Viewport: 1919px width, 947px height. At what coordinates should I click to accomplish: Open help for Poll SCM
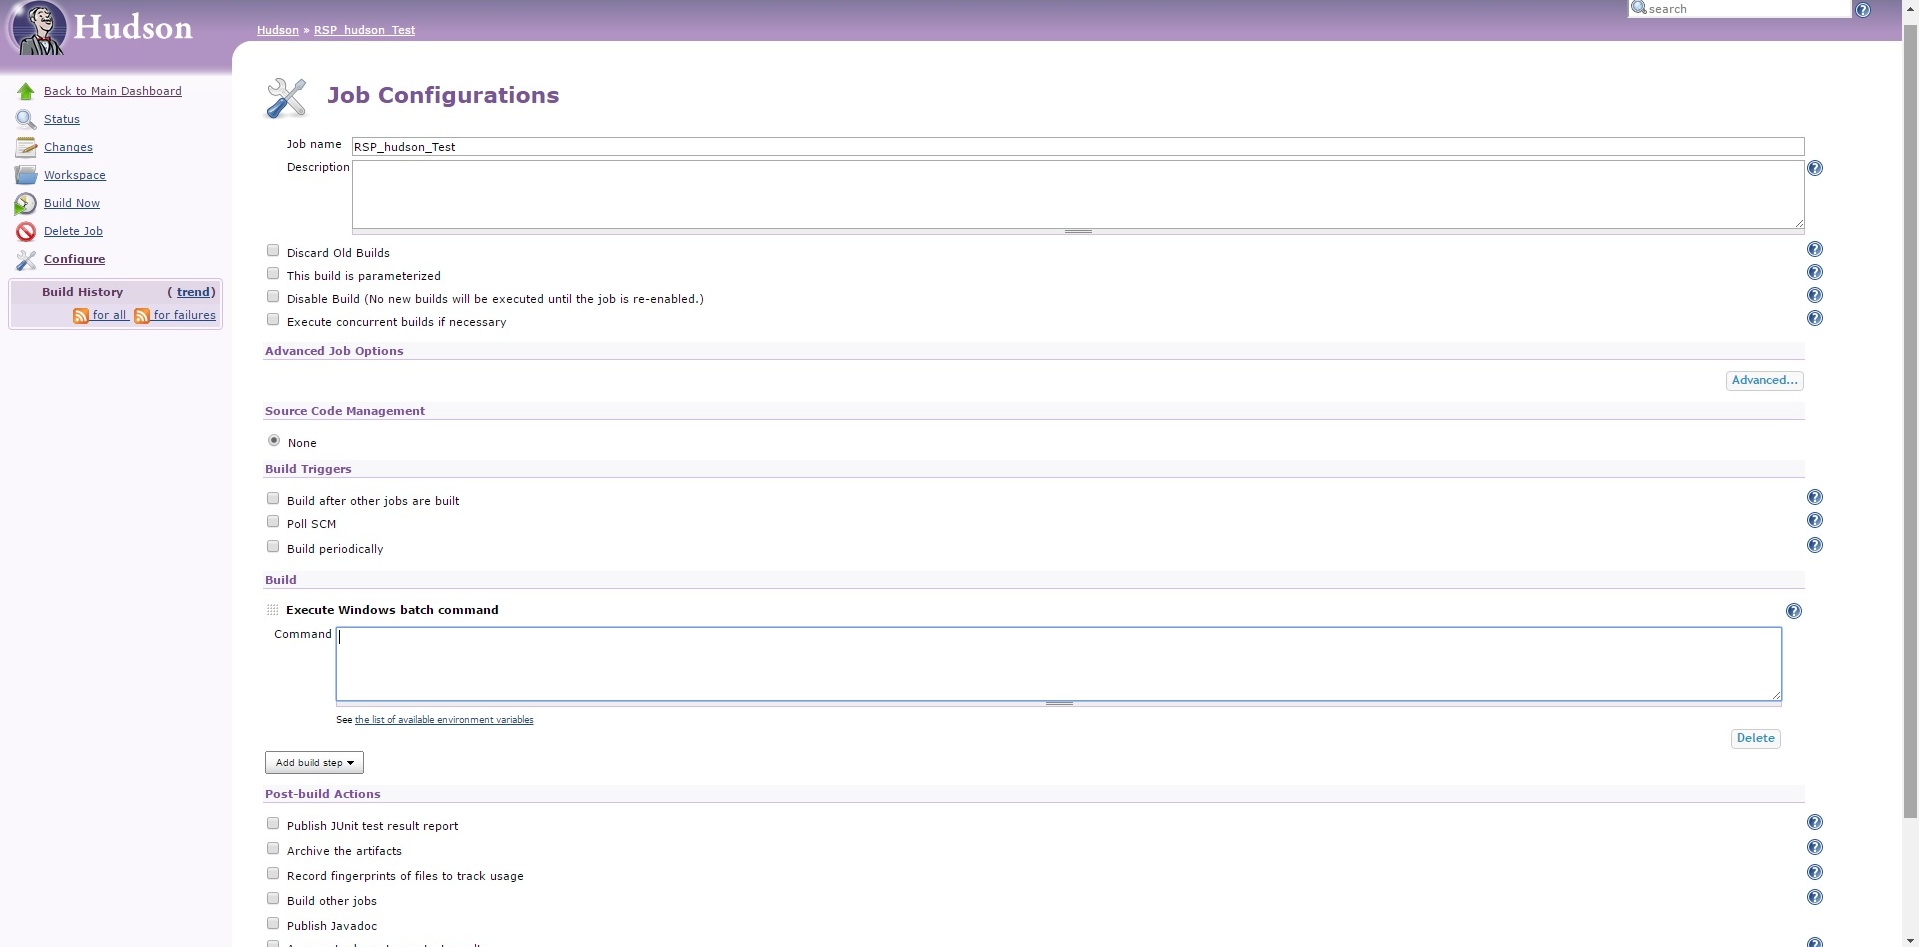click(1815, 520)
